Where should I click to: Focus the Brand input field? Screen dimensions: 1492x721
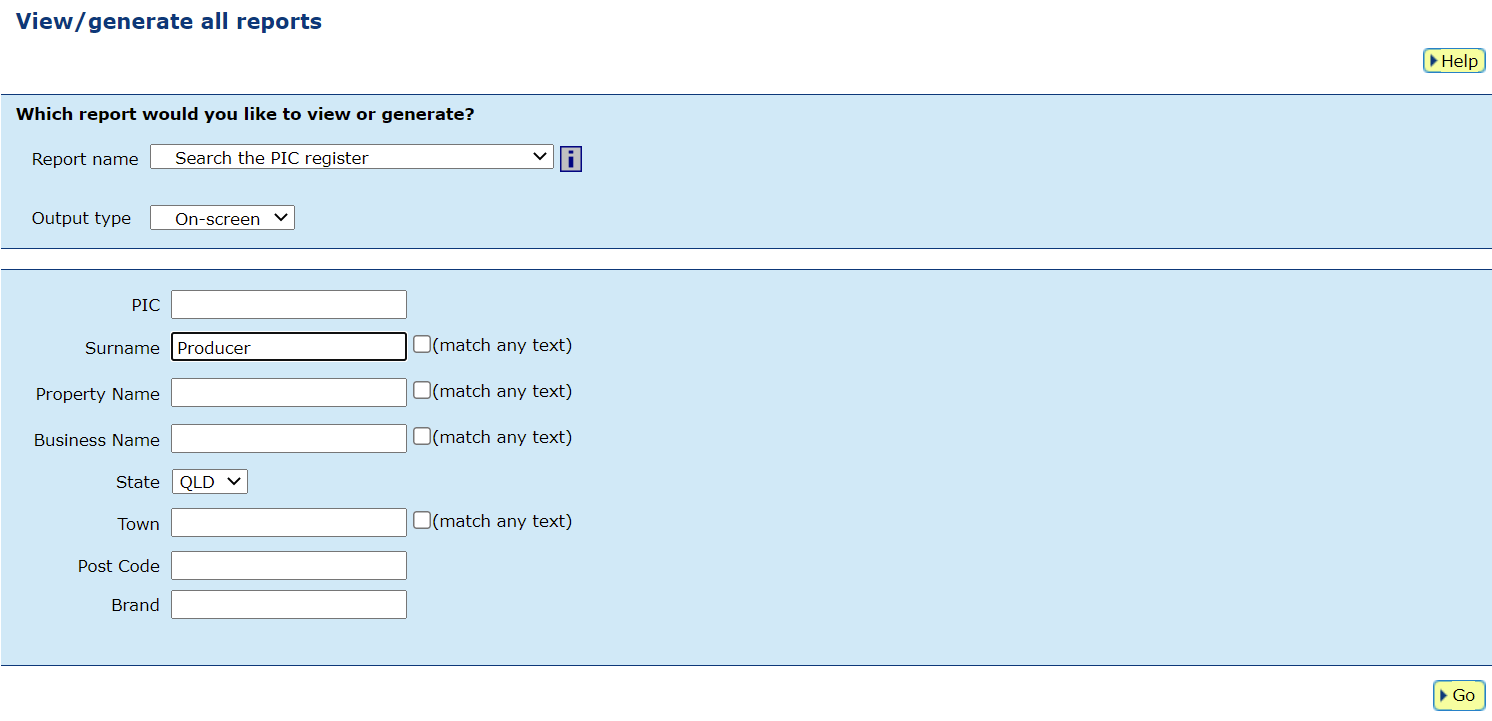click(x=289, y=605)
